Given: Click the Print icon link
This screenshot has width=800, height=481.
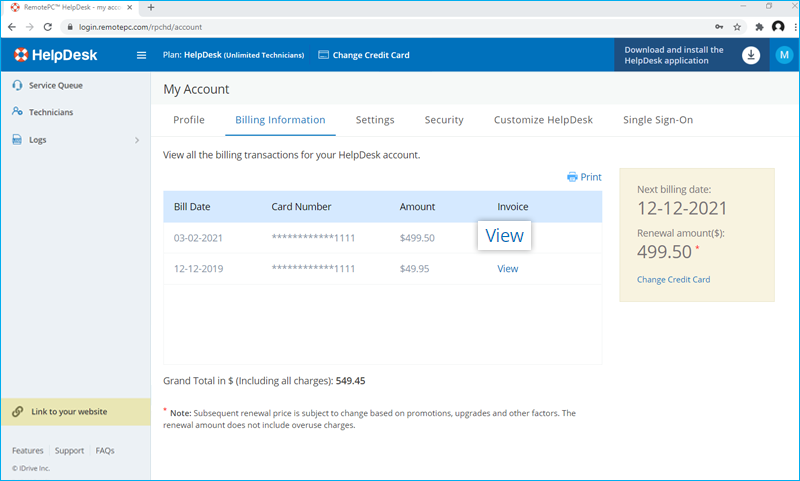Looking at the screenshot, I should click(584, 177).
